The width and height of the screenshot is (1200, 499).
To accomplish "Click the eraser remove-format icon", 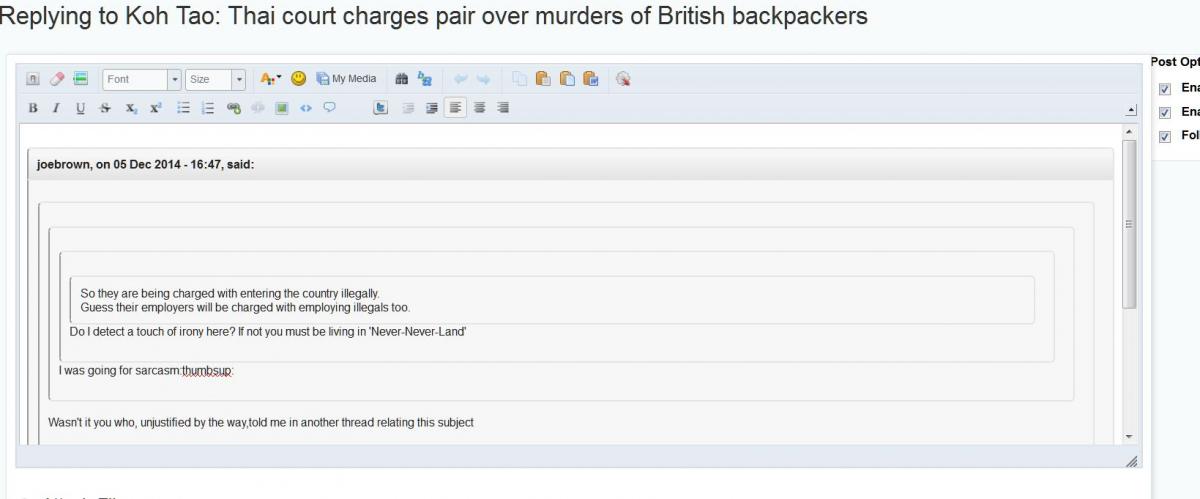I will (x=57, y=79).
